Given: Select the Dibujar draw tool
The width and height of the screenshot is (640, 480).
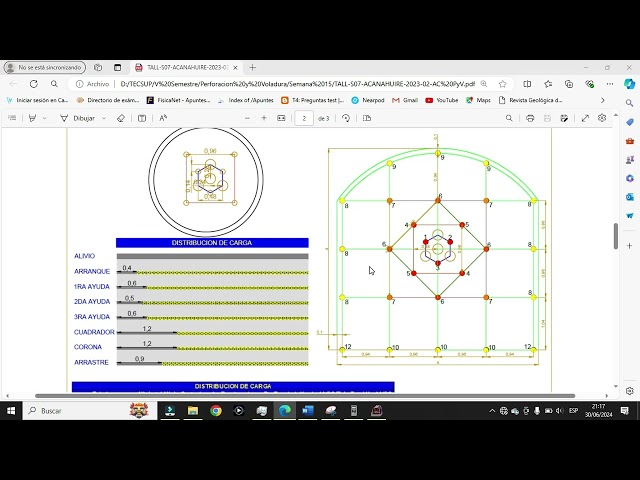Looking at the screenshot, I should point(78,118).
